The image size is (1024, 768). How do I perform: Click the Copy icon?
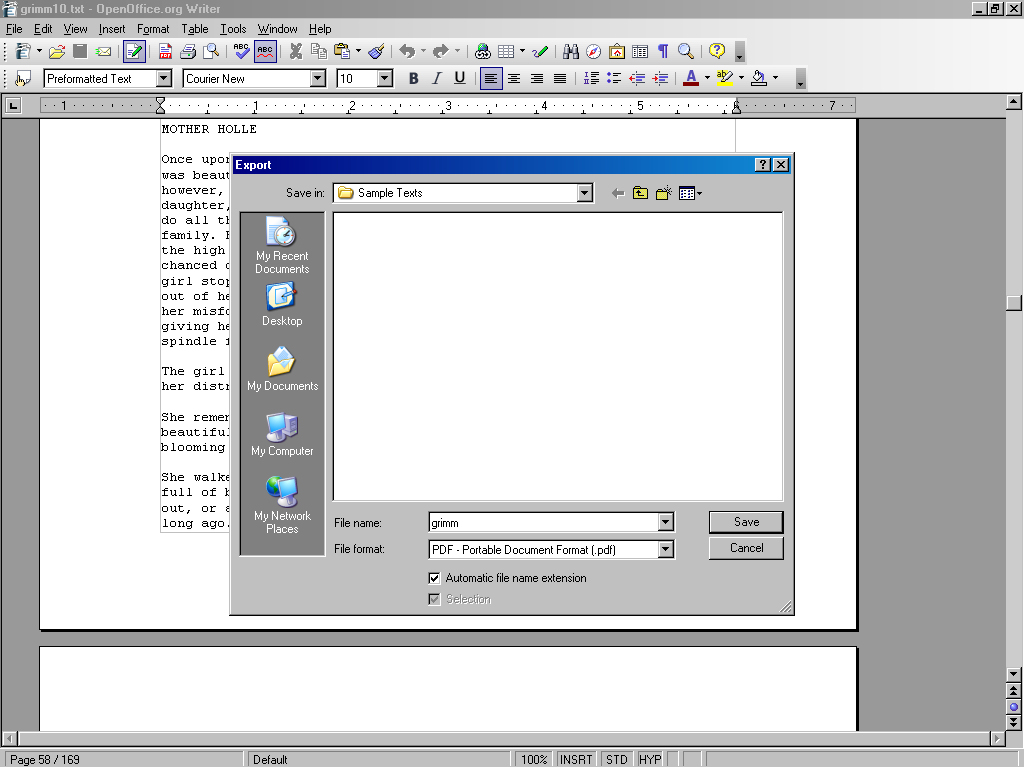tap(319, 51)
